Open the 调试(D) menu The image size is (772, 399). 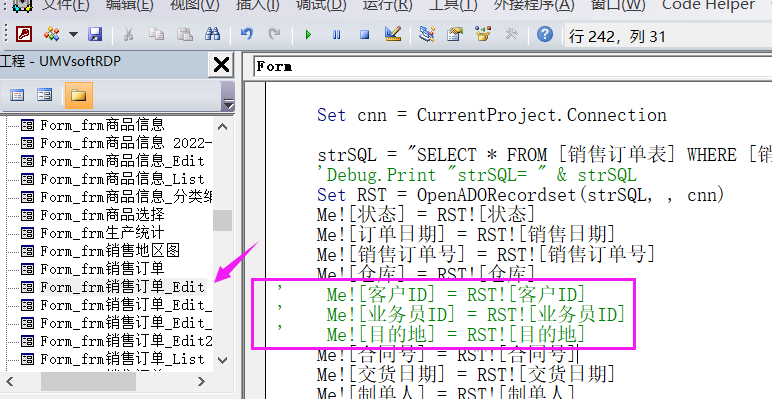[x=322, y=5]
